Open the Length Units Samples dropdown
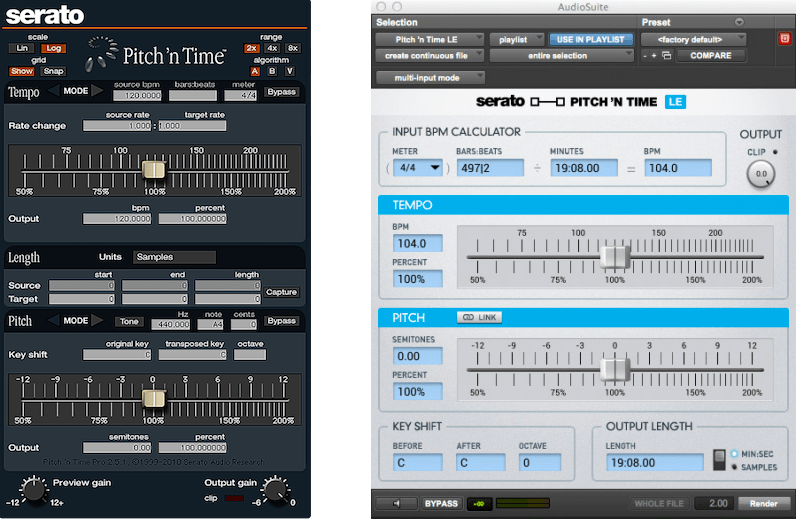This screenshot has width=796, height=519. click(174, 257)
